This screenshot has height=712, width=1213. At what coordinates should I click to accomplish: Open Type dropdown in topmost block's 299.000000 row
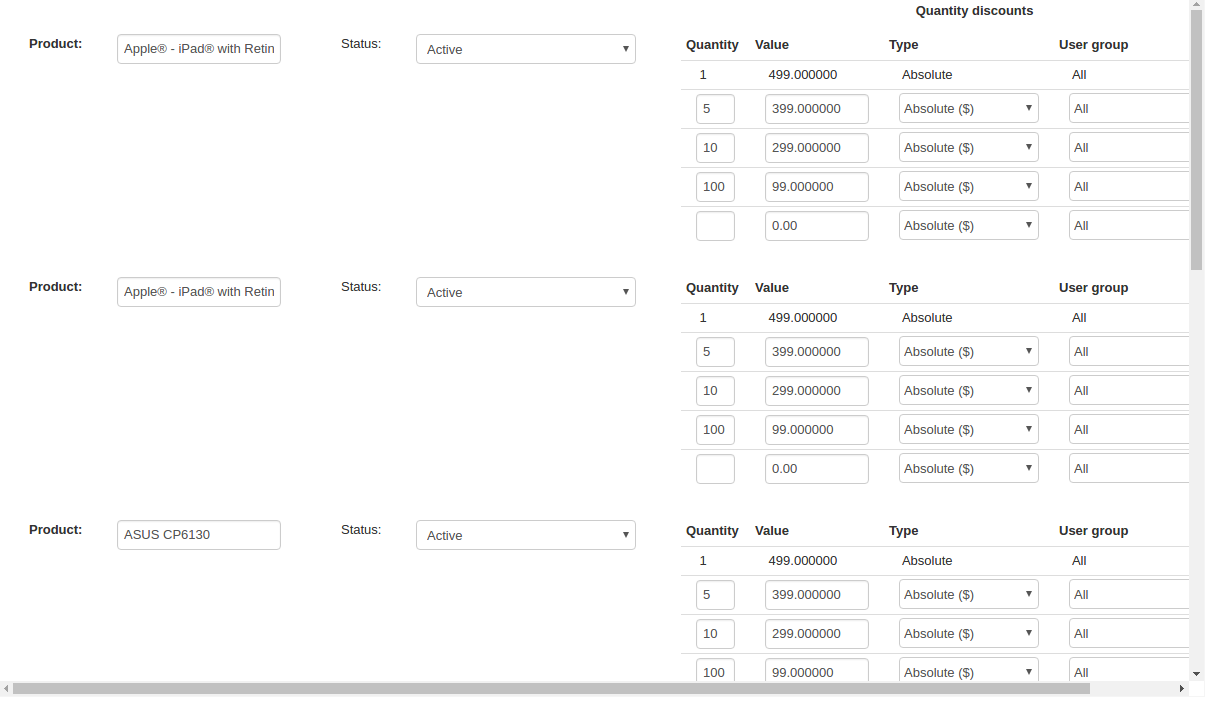tap(969, 147)
